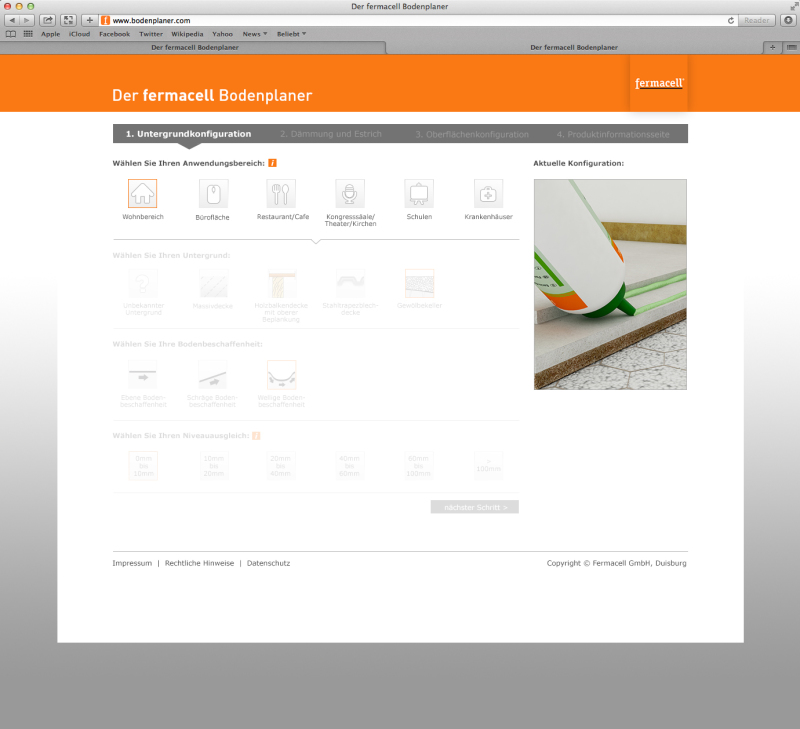The image size is (800, 729).
Task: Open step 3 Oberflächenkonfiguration tab
Action: coord(472,134)
